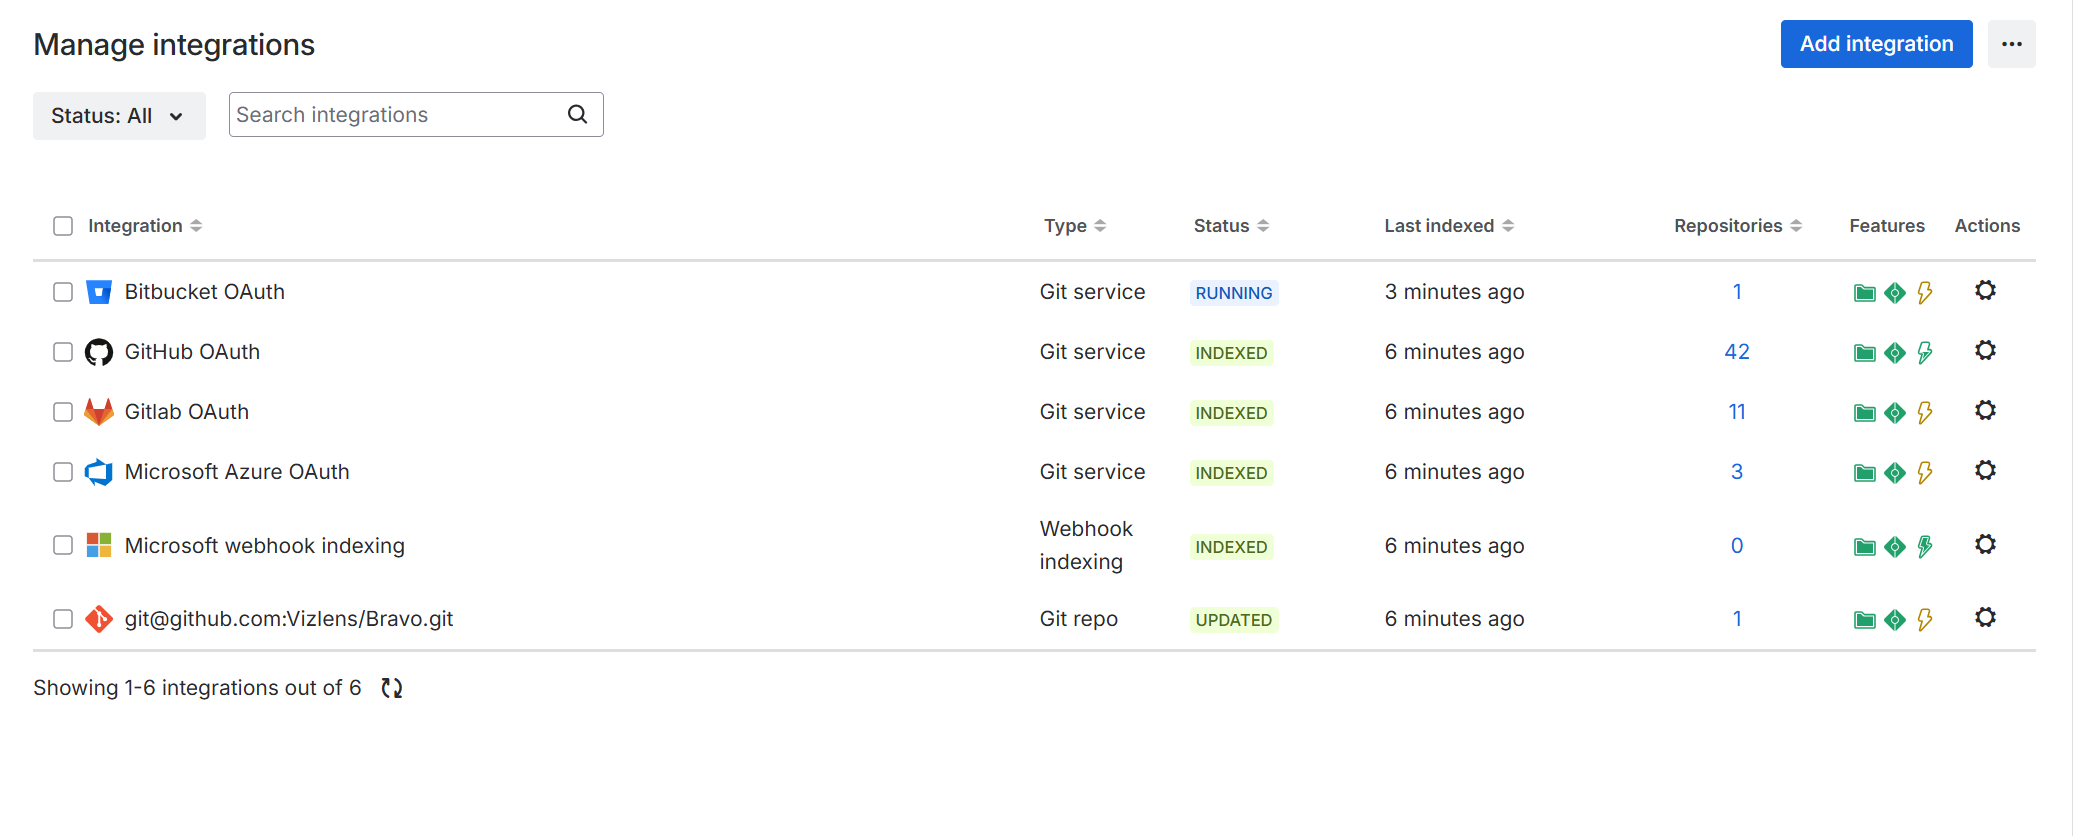Image resolution: width=2084 pixels, height=836 pixels.
Task: Sort table by Repositories column header
Action: pyautogui.click(x=1737, y=226)
